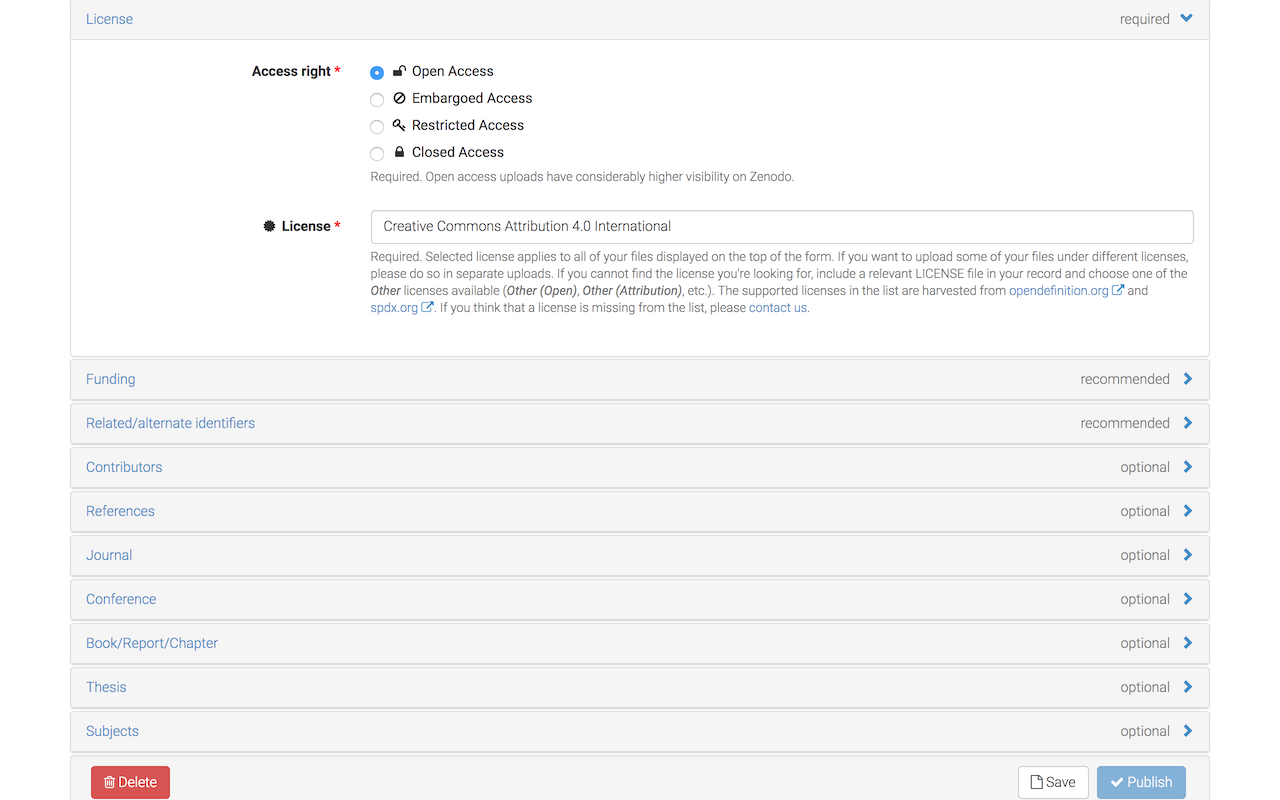
Task: Select the Restricted Access radio button
Action: click(x=377, y=126)
